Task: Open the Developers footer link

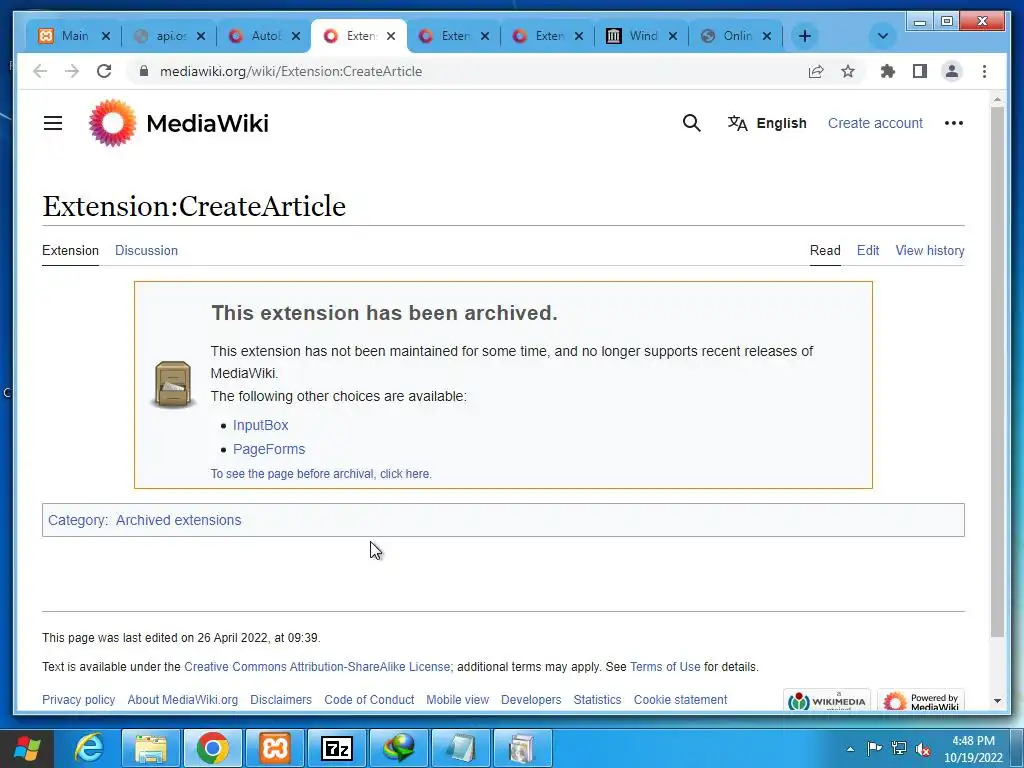Action: coord(531,699)
